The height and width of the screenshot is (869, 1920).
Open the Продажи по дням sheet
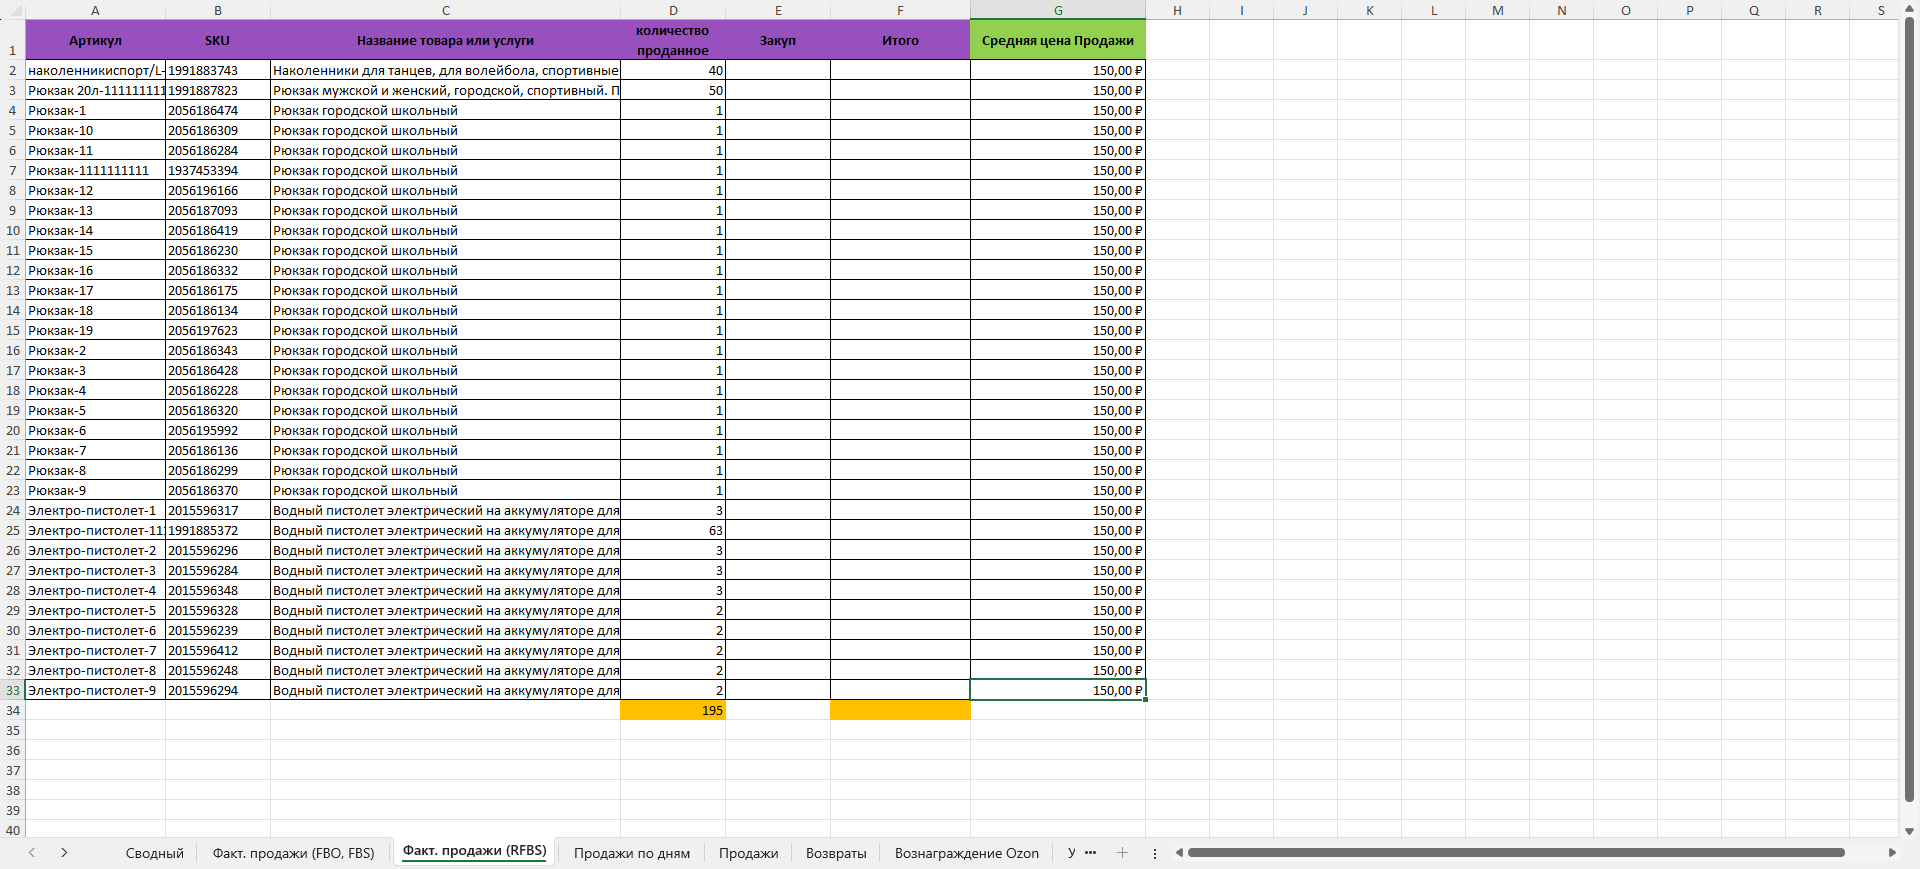(x=631, y=853)
